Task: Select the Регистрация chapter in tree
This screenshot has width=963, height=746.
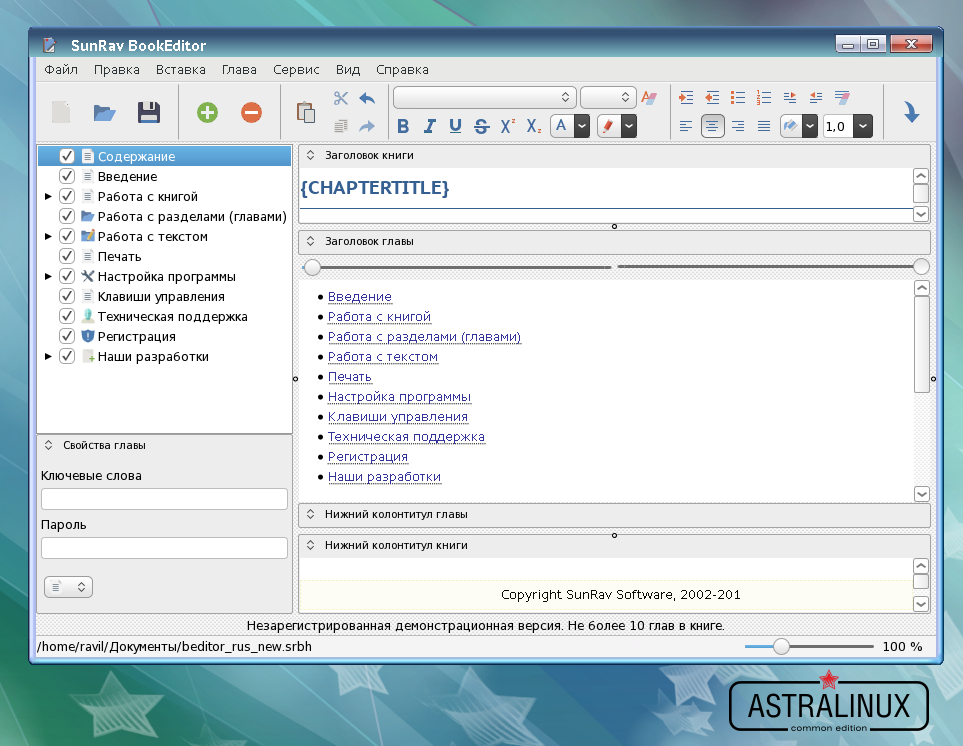Action: (136, 336)
